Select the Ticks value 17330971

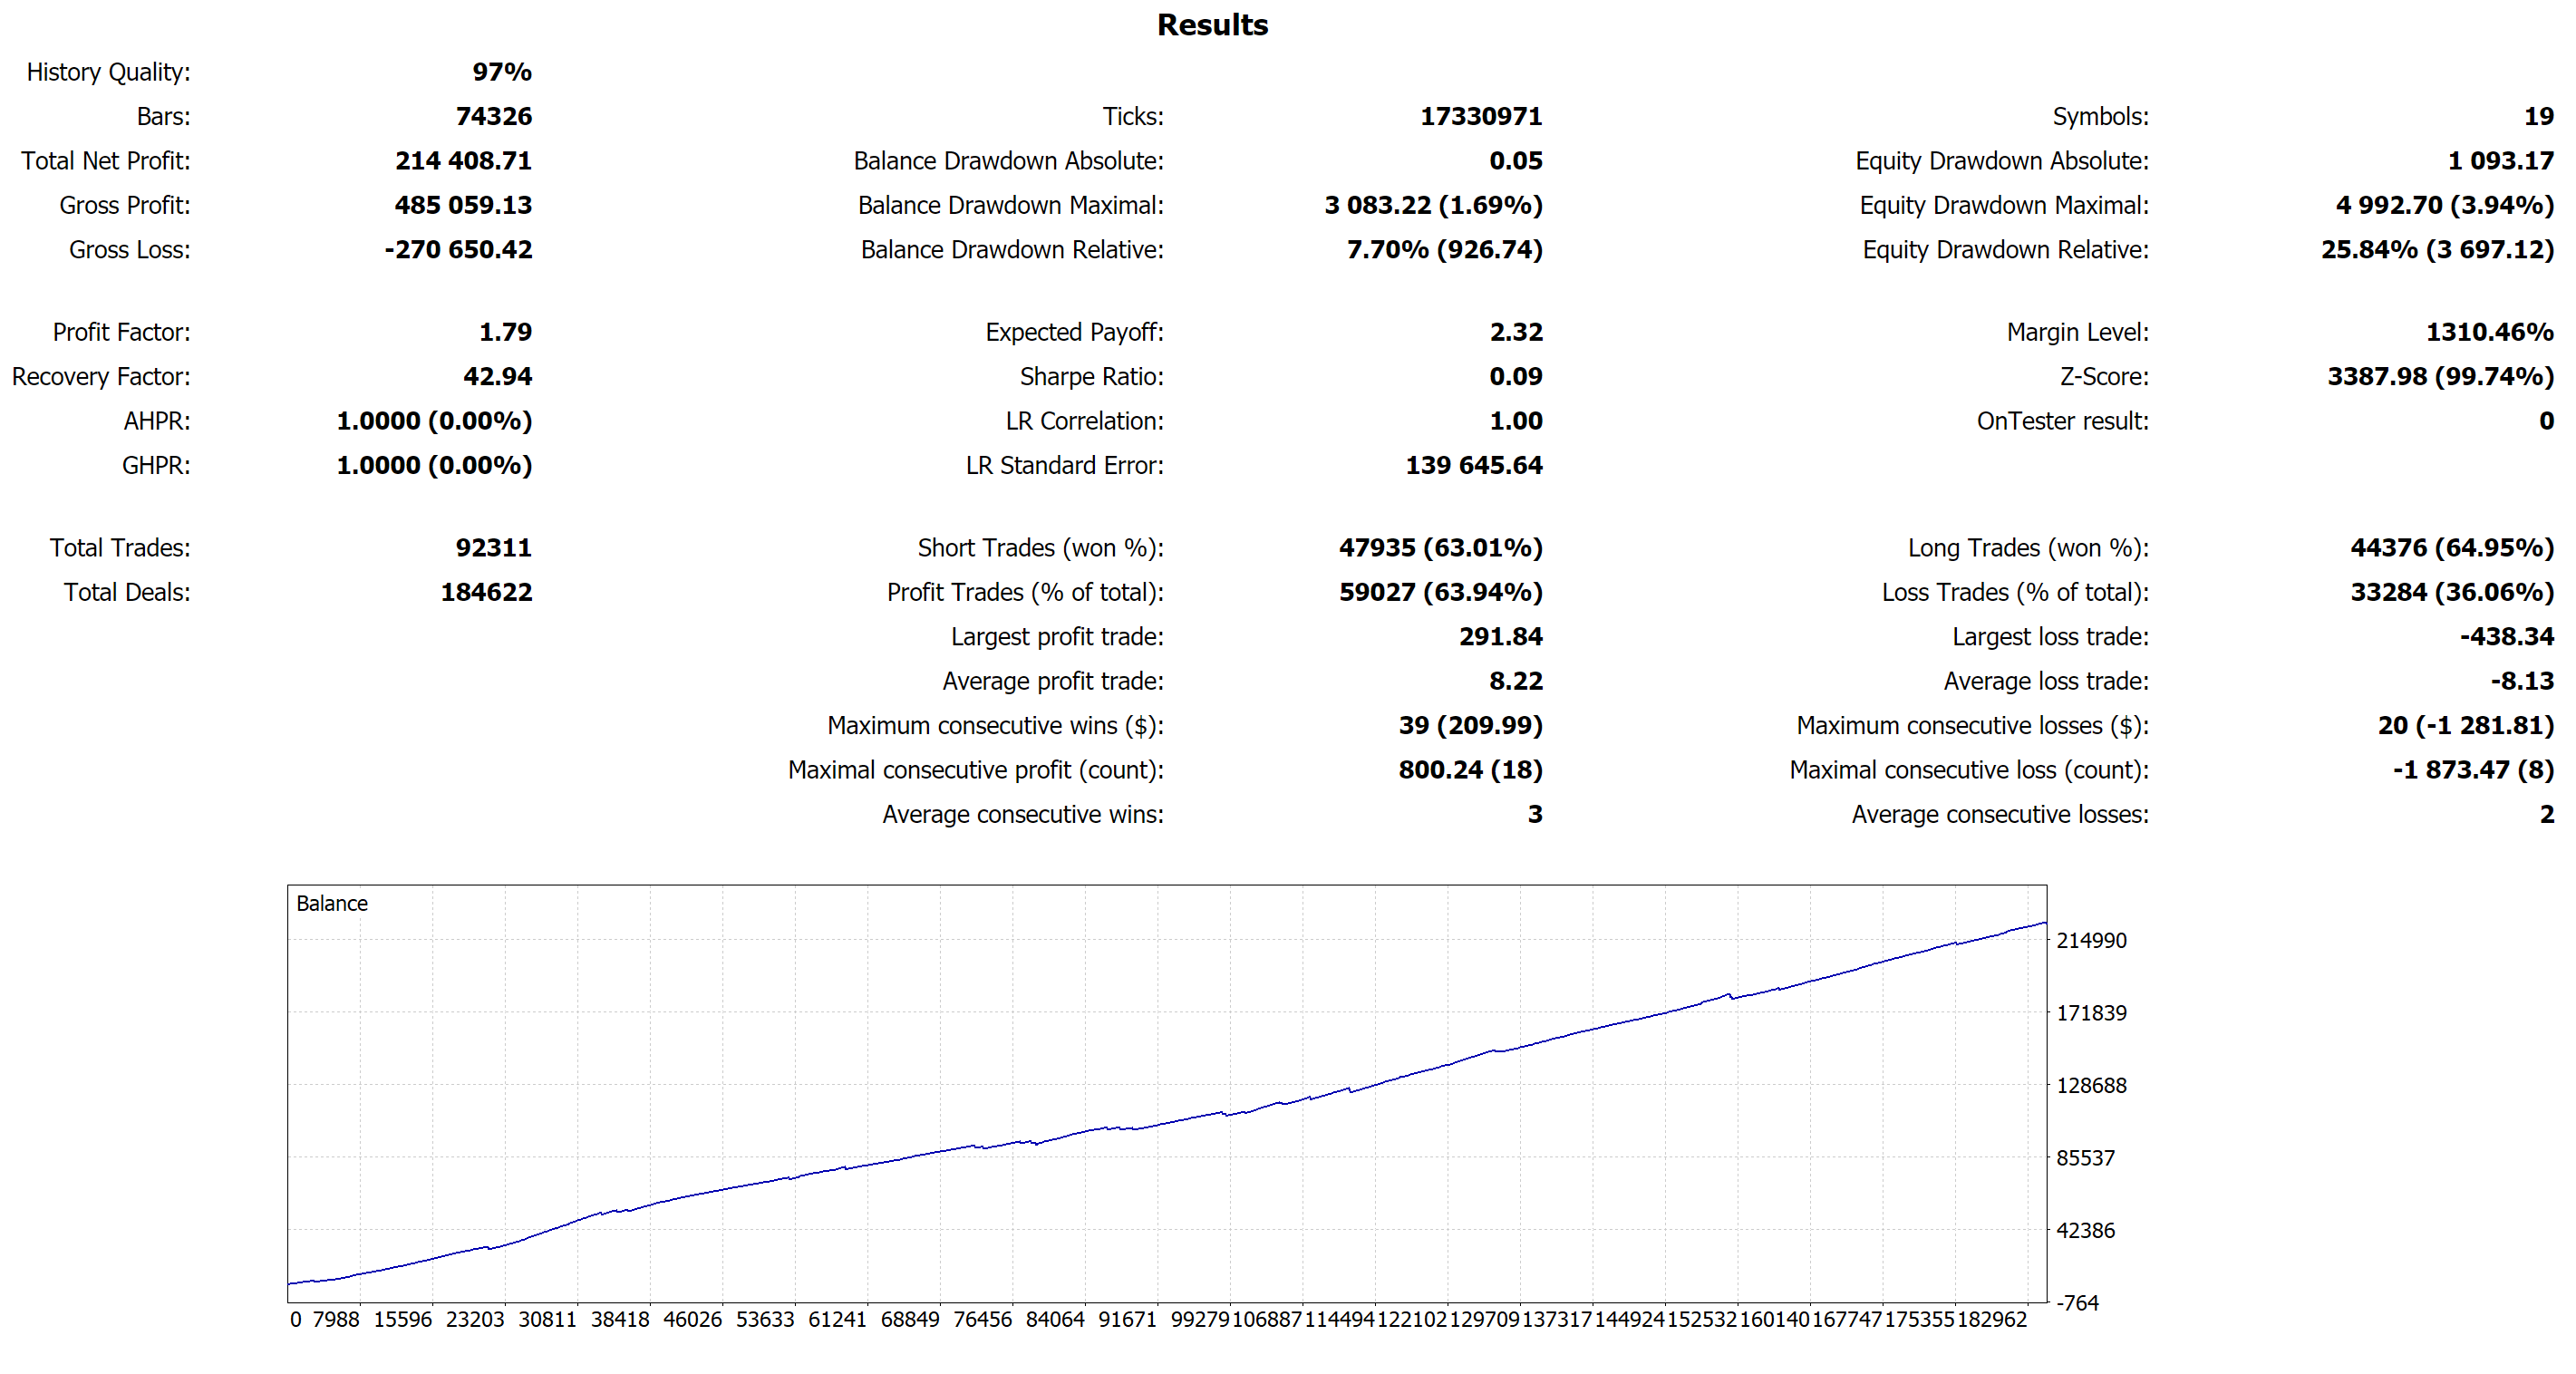tap(1480, 117)
